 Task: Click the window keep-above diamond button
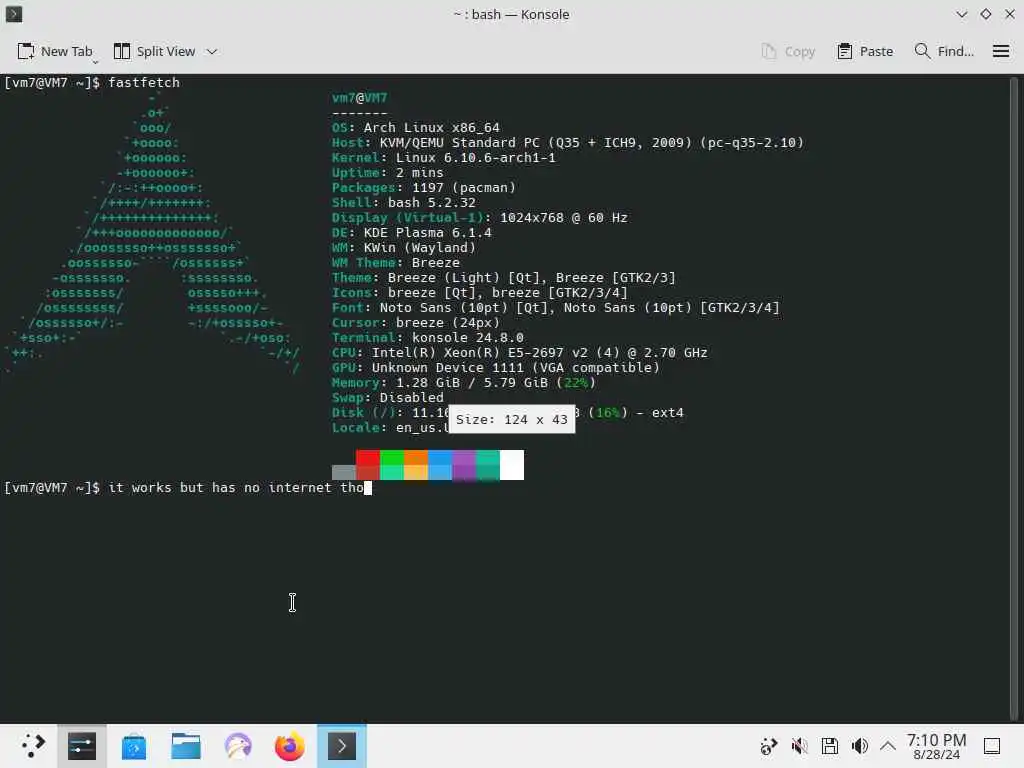tap(985, 14)
